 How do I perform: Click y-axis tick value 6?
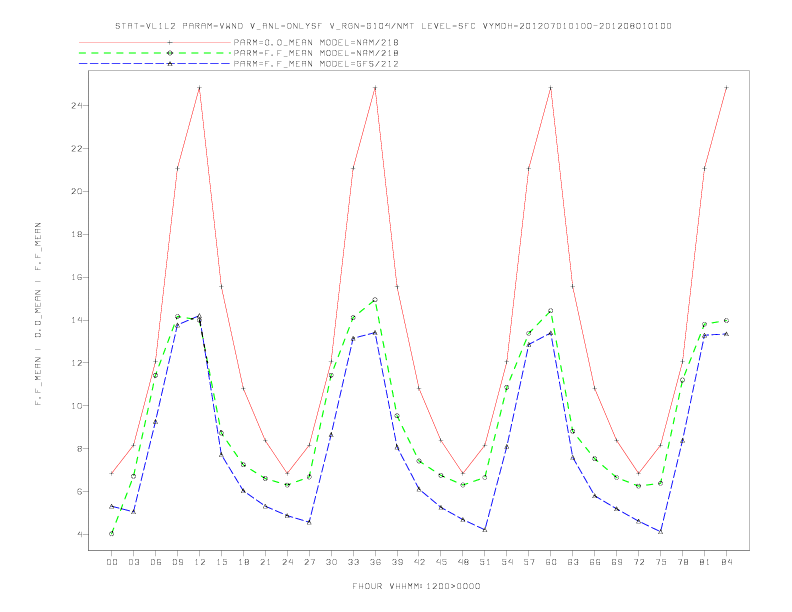tap(80, 491)
